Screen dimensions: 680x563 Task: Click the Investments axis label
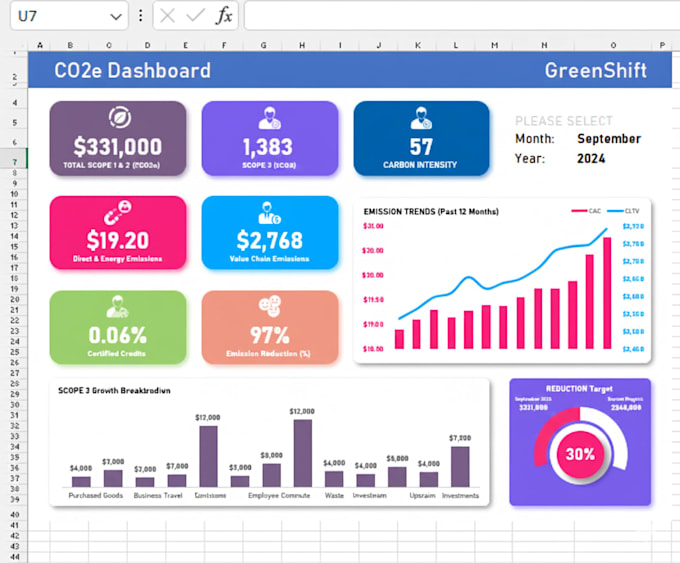tap(460, 495)
